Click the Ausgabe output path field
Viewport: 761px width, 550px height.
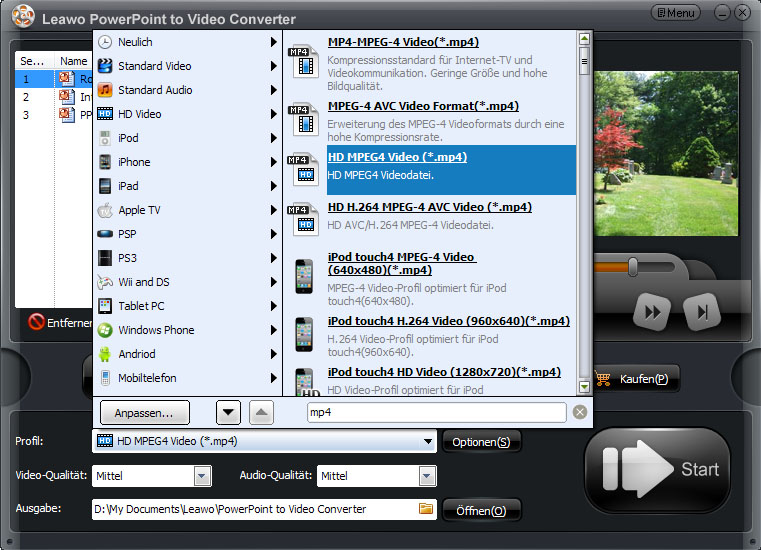pyautogui.click(x=264, y=509)
